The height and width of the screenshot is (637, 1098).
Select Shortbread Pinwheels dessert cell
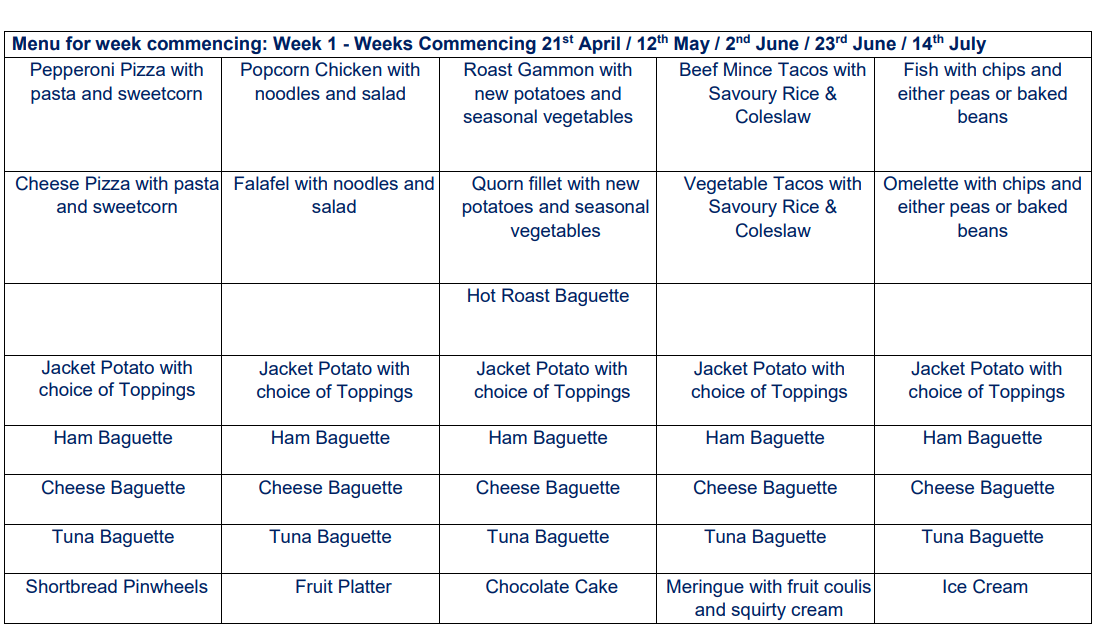113,598
